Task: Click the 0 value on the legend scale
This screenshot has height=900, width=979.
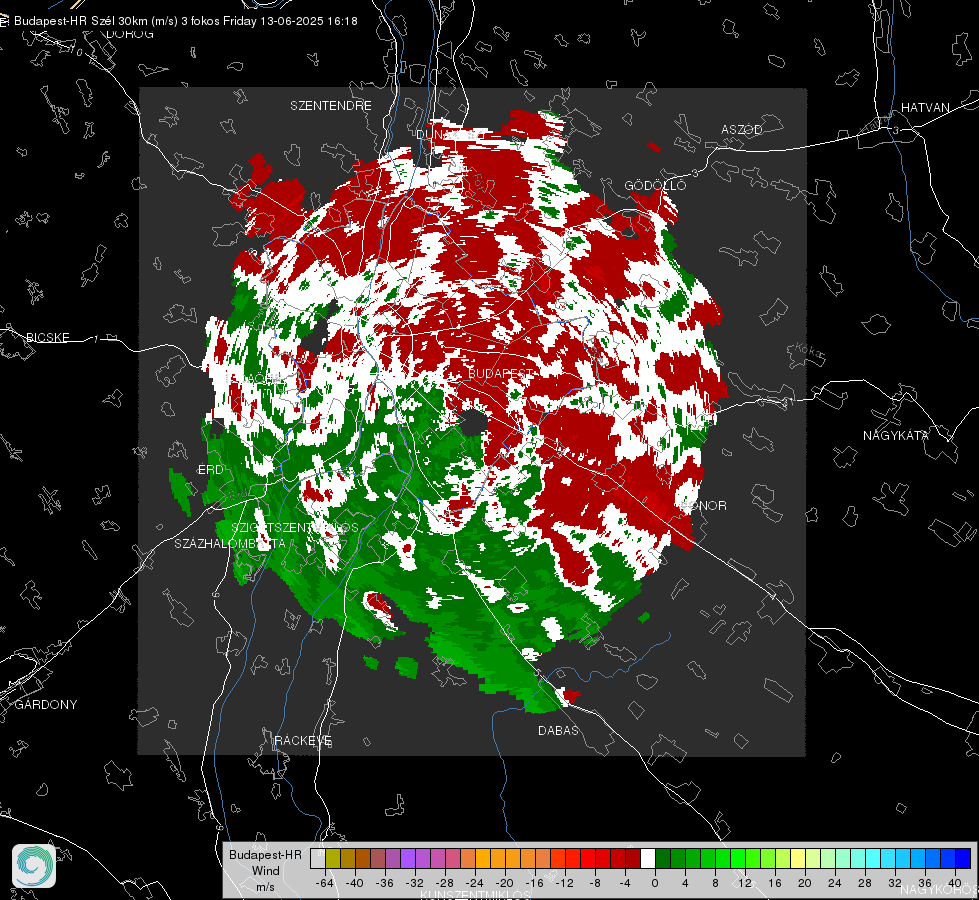Action: tap(655, 883)
